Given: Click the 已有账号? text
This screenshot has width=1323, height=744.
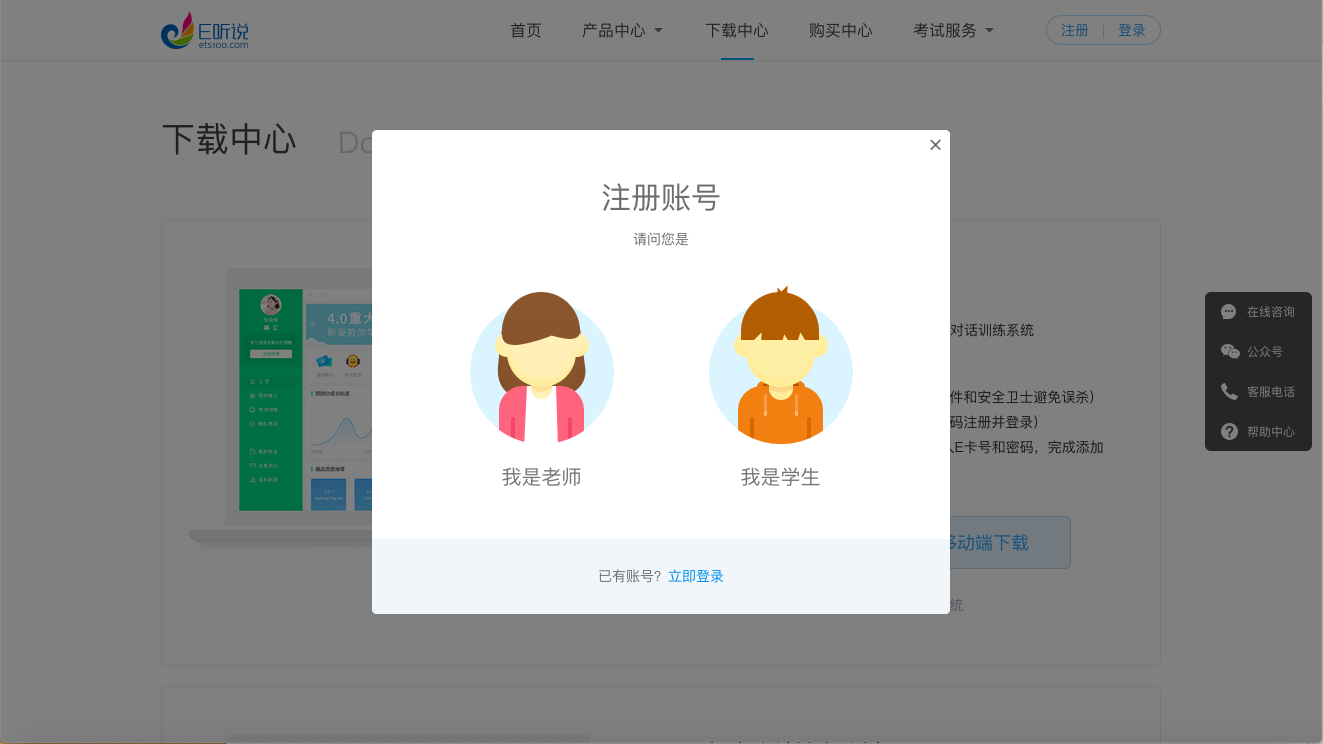Looking at the screenshot, I should click(x=630, y=576).
